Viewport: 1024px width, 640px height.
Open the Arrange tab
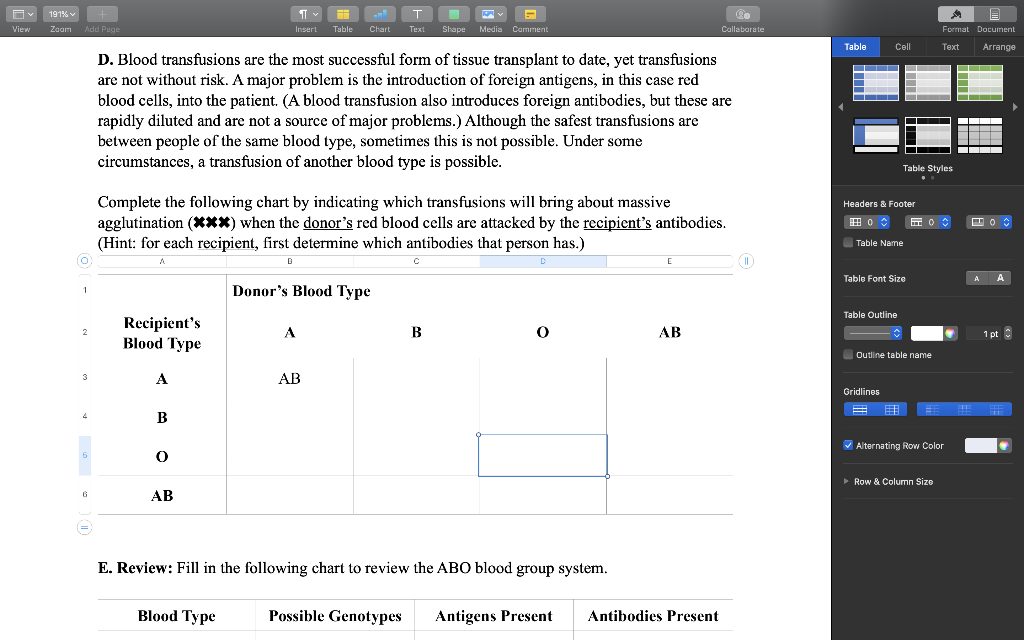999,46
